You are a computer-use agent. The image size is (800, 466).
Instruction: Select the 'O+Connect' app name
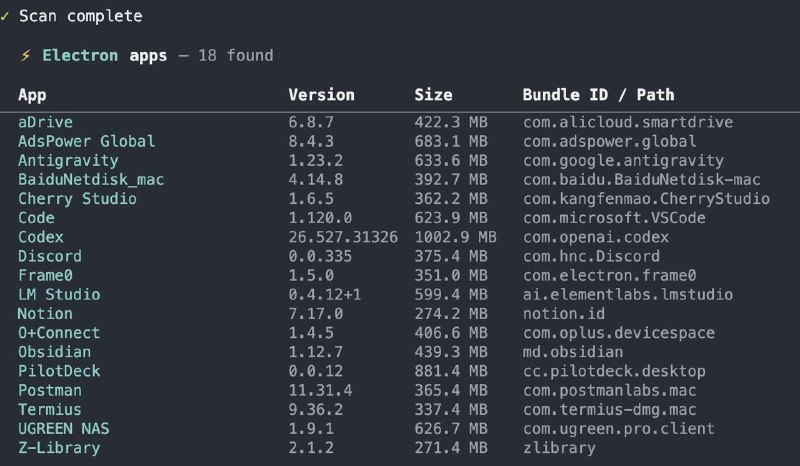(x=59, y=333)
